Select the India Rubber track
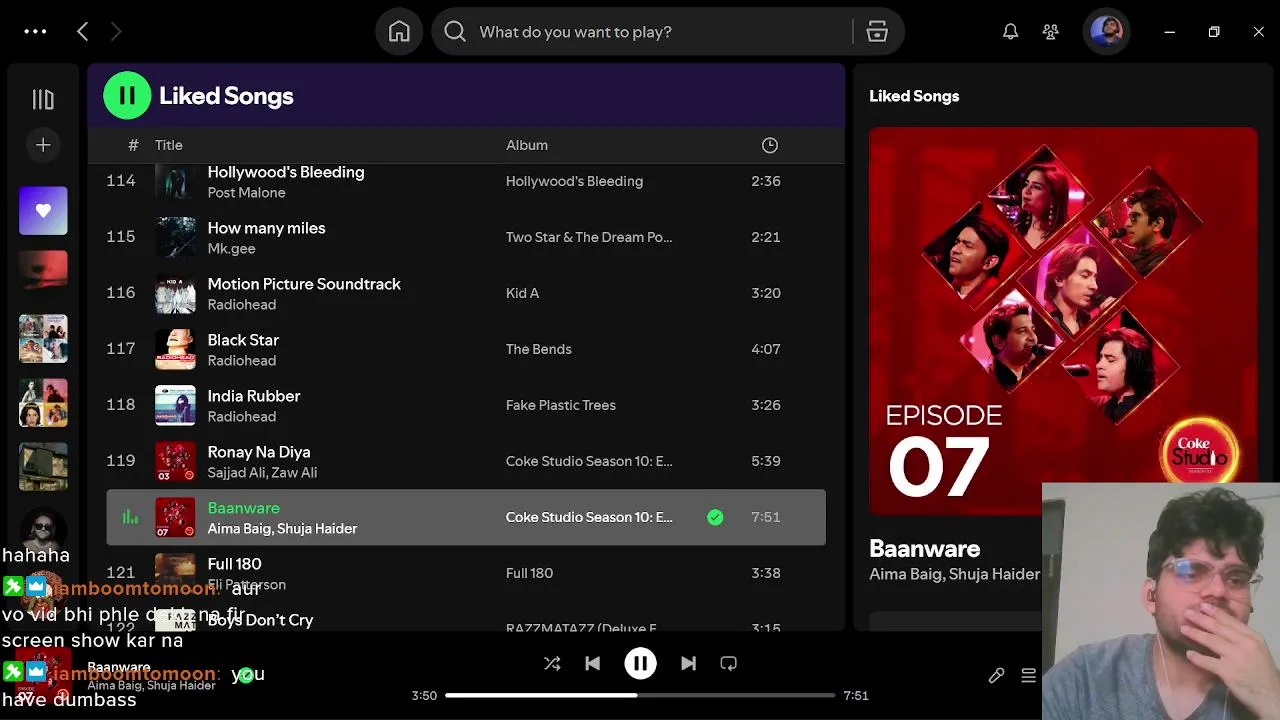This screenshot has height=720, width=1280. point(254,396)
